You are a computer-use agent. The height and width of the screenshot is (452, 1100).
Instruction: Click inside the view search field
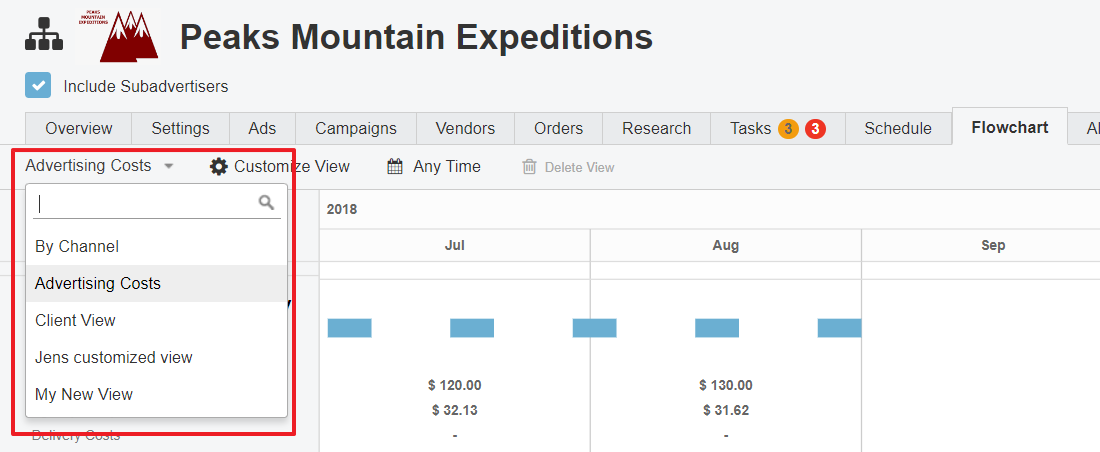coord(145,203)
